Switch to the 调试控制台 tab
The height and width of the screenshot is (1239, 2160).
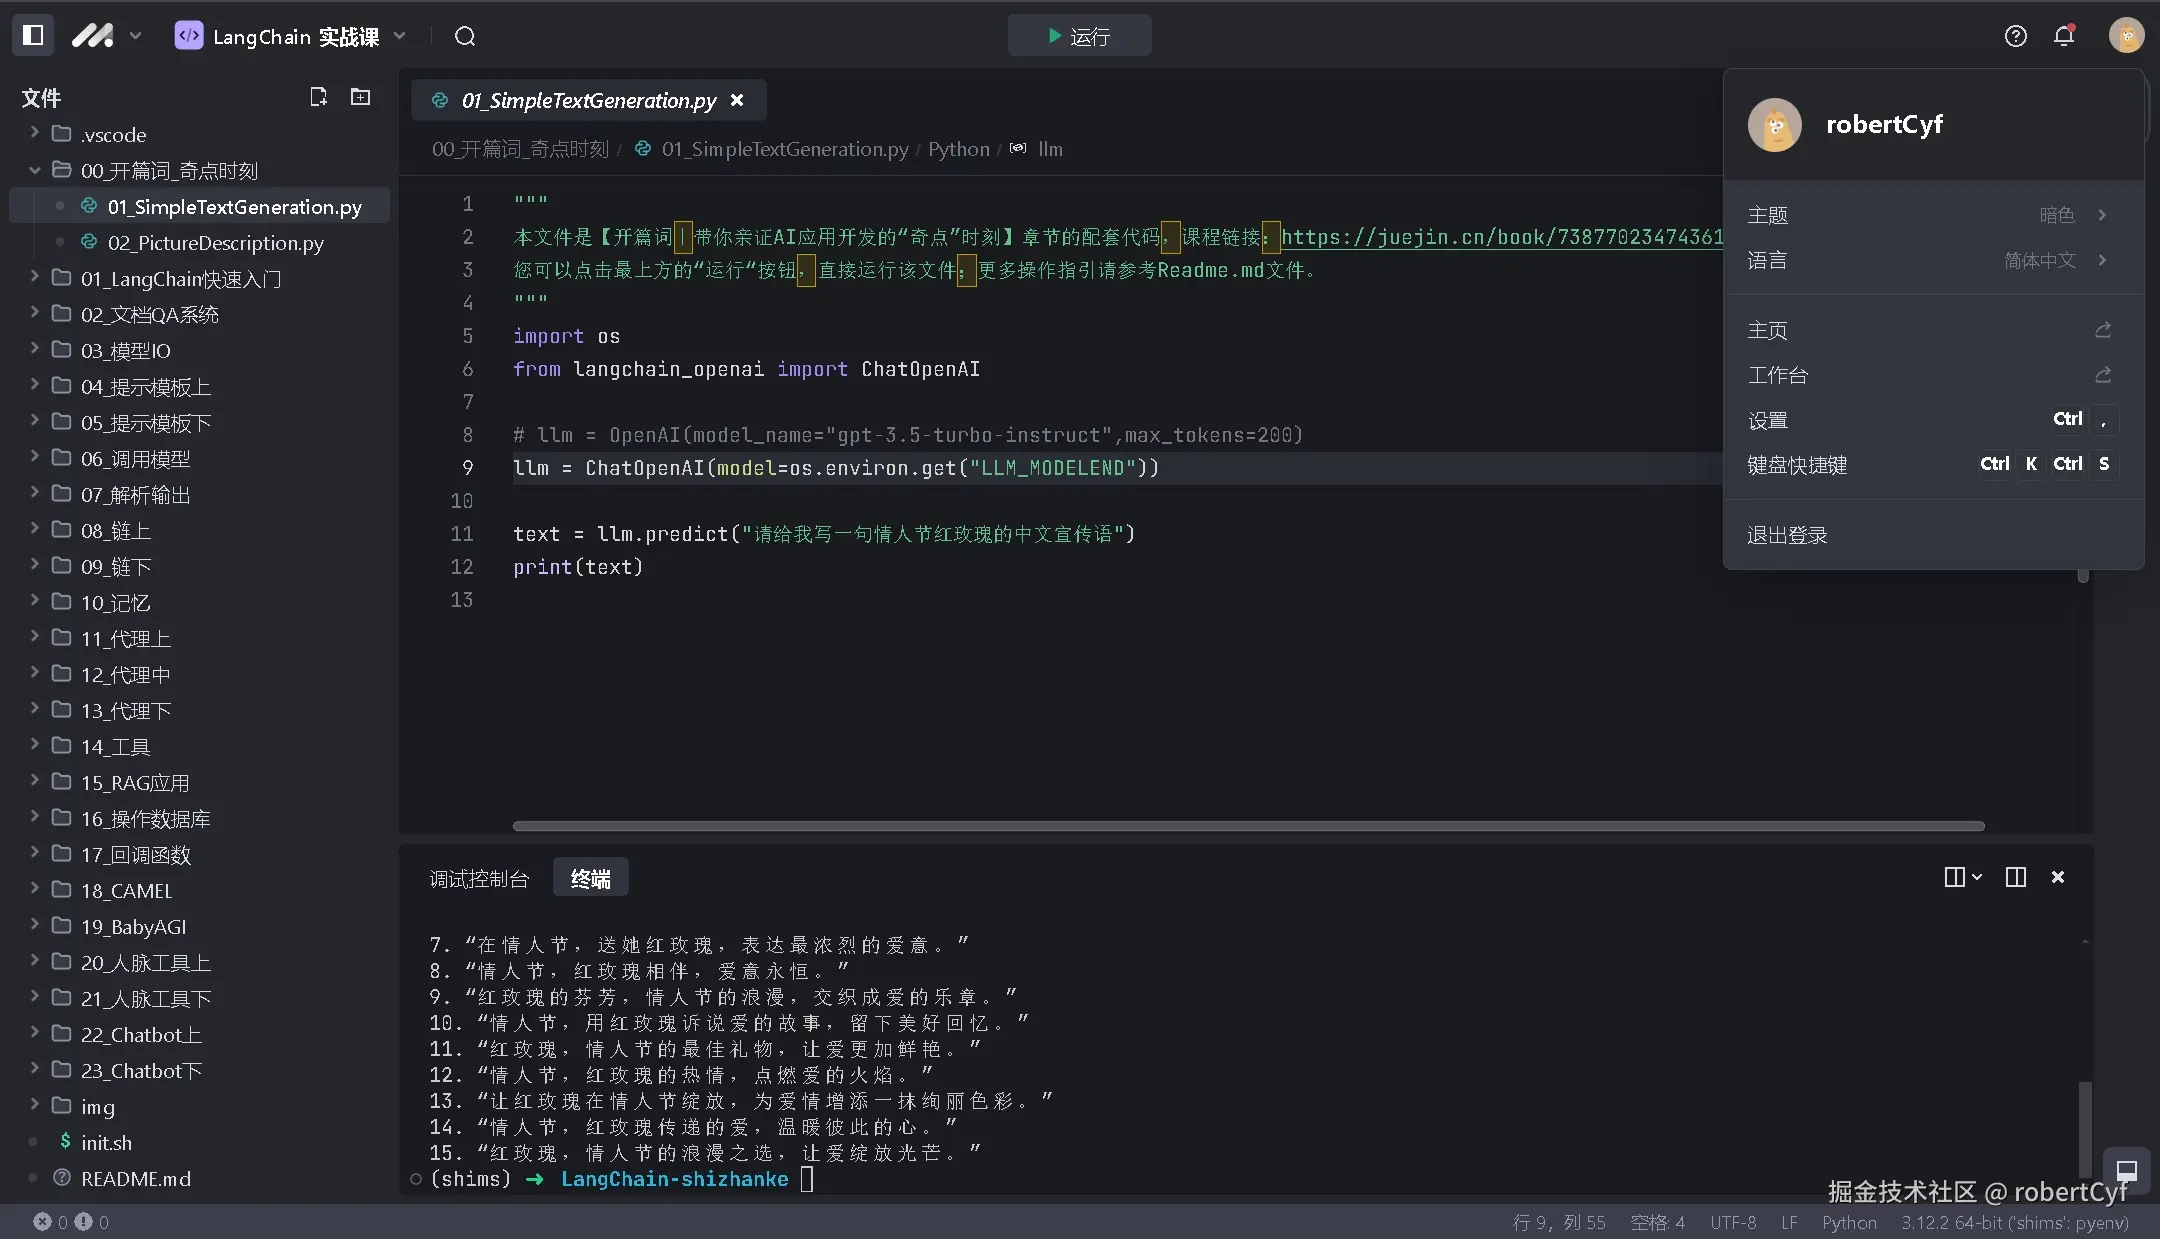click(479, 879)
